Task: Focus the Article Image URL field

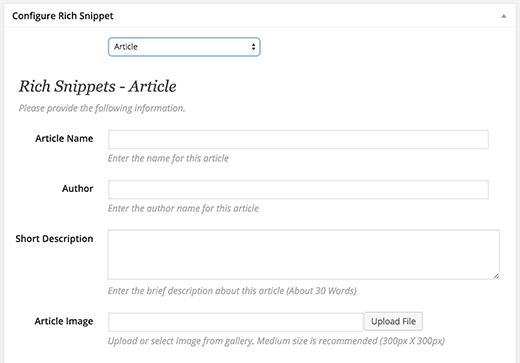Action: coord(236,322)
